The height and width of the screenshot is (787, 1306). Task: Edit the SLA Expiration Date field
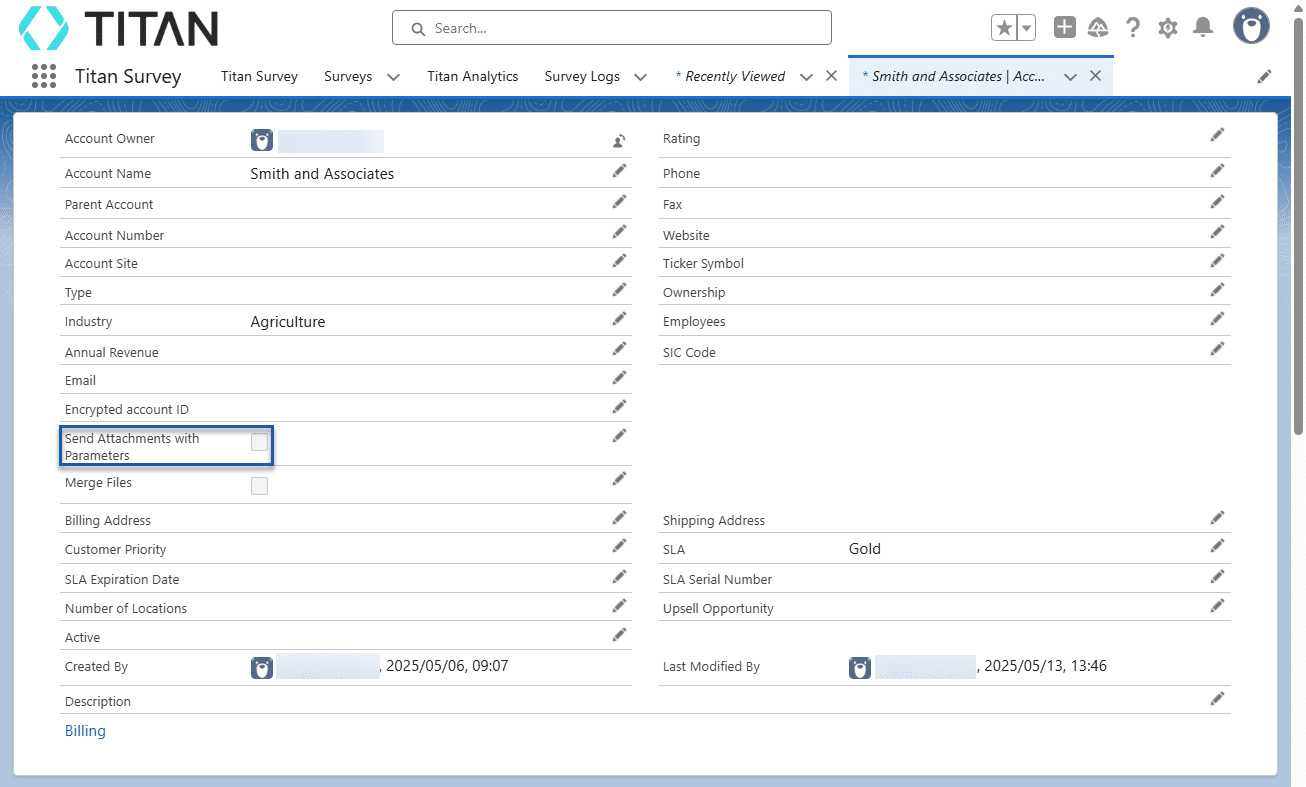(x=619, y=577)
